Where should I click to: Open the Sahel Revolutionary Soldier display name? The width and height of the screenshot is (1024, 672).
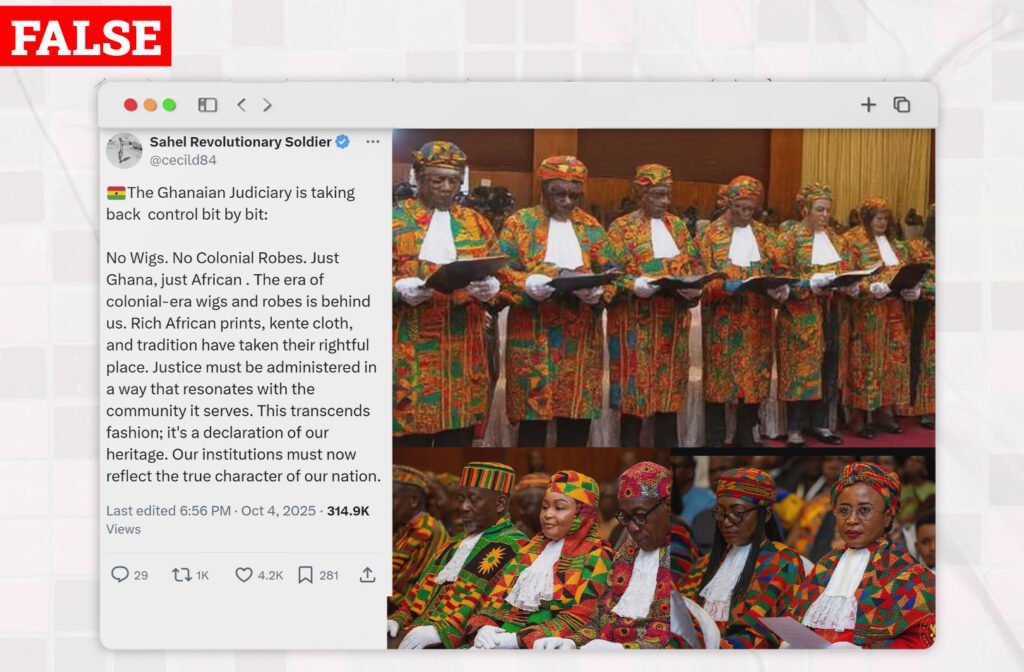[x=240, y=142]
